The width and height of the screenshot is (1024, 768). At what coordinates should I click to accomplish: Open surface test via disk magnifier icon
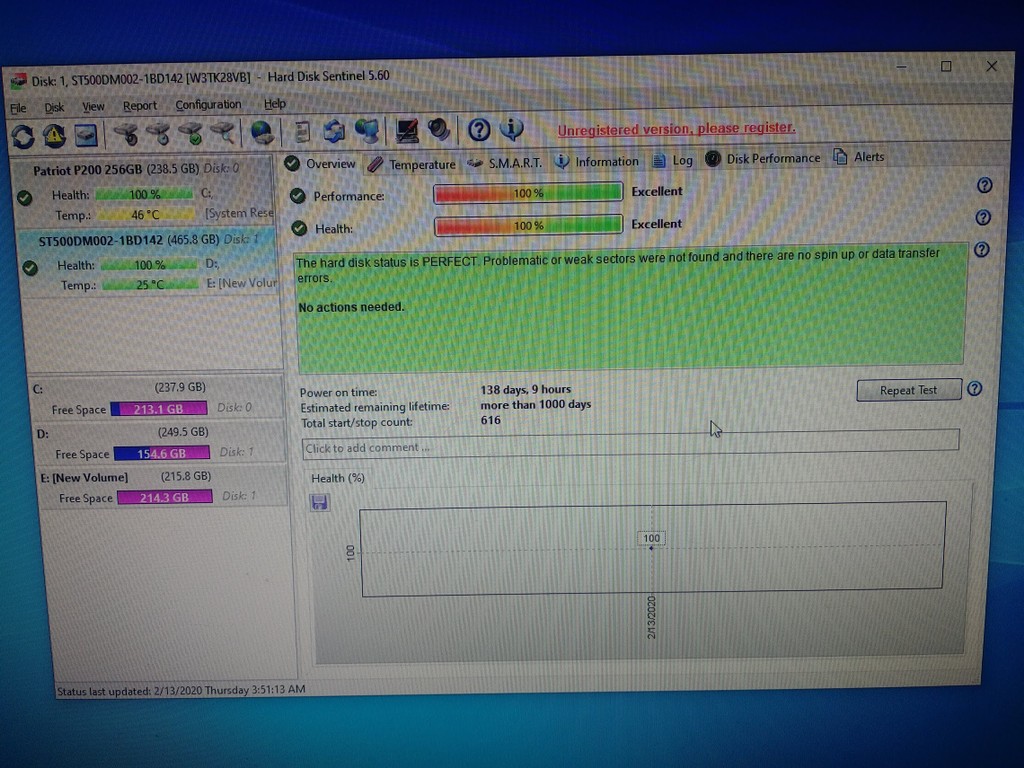pyautogui.click(x=223, y=131)
